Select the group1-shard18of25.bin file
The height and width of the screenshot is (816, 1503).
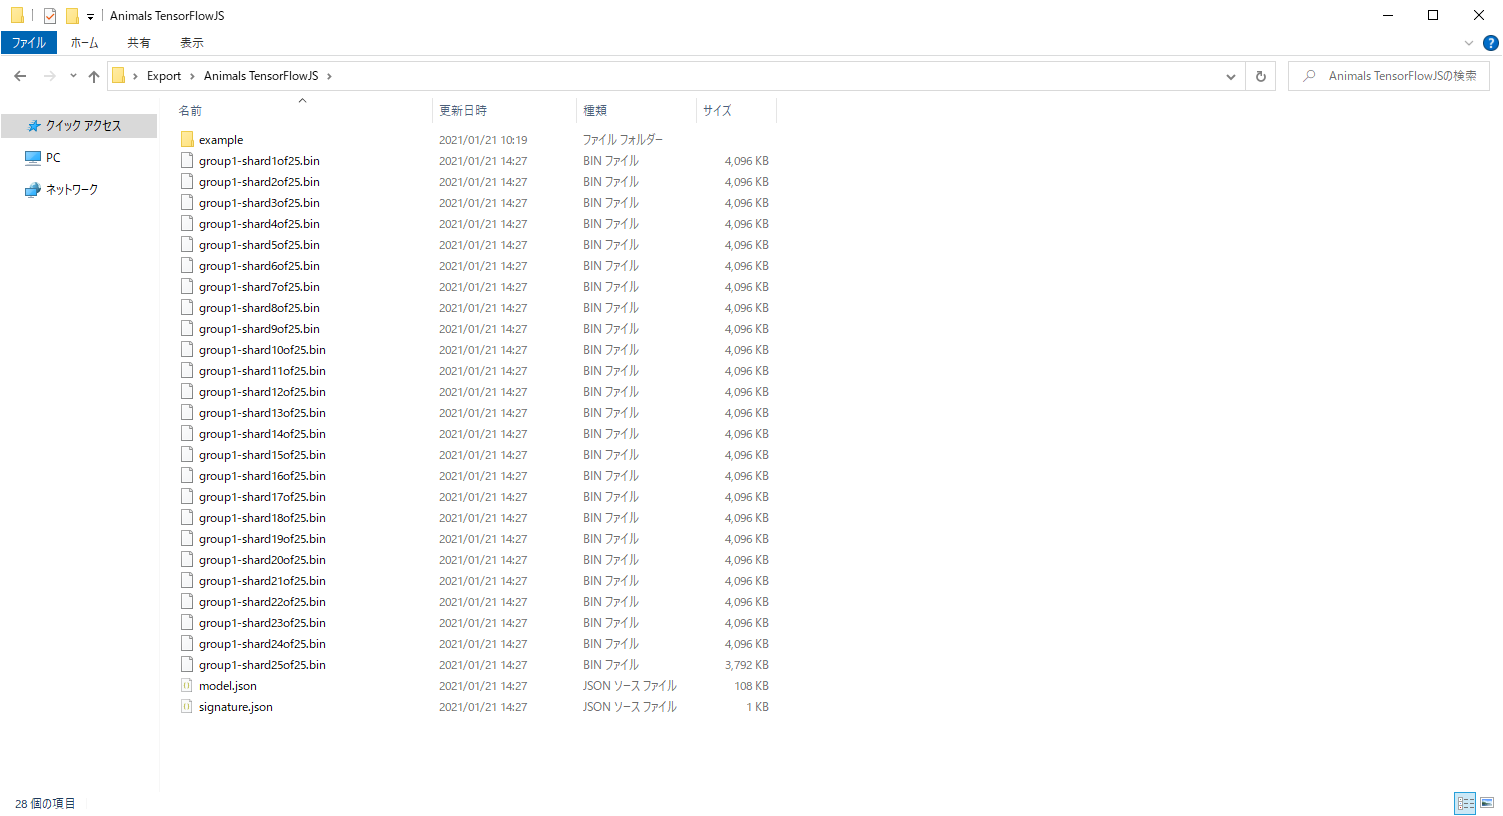[262, 518]
